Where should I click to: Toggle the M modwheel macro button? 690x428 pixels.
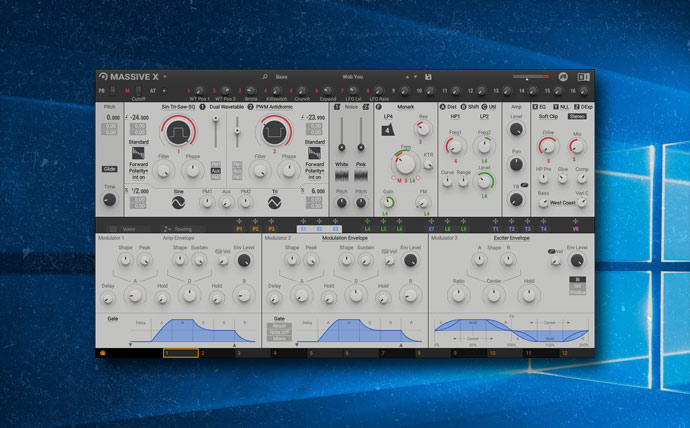coord(127,91)
